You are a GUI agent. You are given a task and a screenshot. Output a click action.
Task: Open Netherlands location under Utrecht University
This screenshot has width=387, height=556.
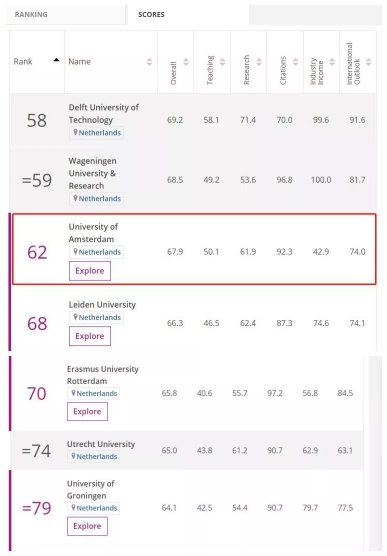pyautogui.click(x=93, y=456)
